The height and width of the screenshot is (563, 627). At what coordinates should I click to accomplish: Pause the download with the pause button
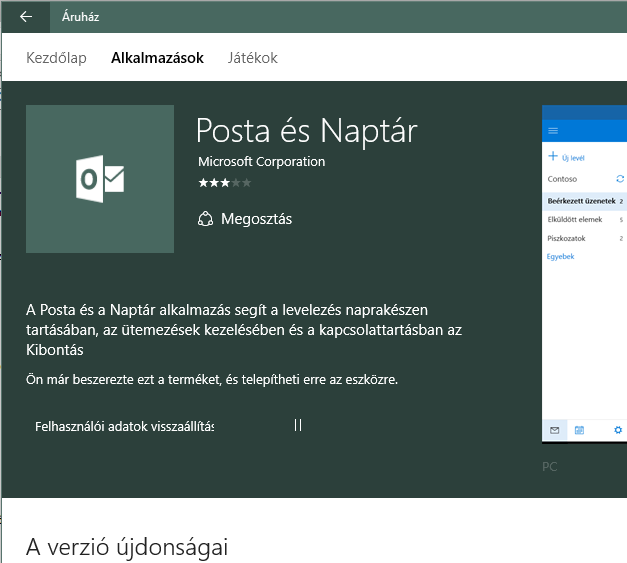(x=298, y=425)
